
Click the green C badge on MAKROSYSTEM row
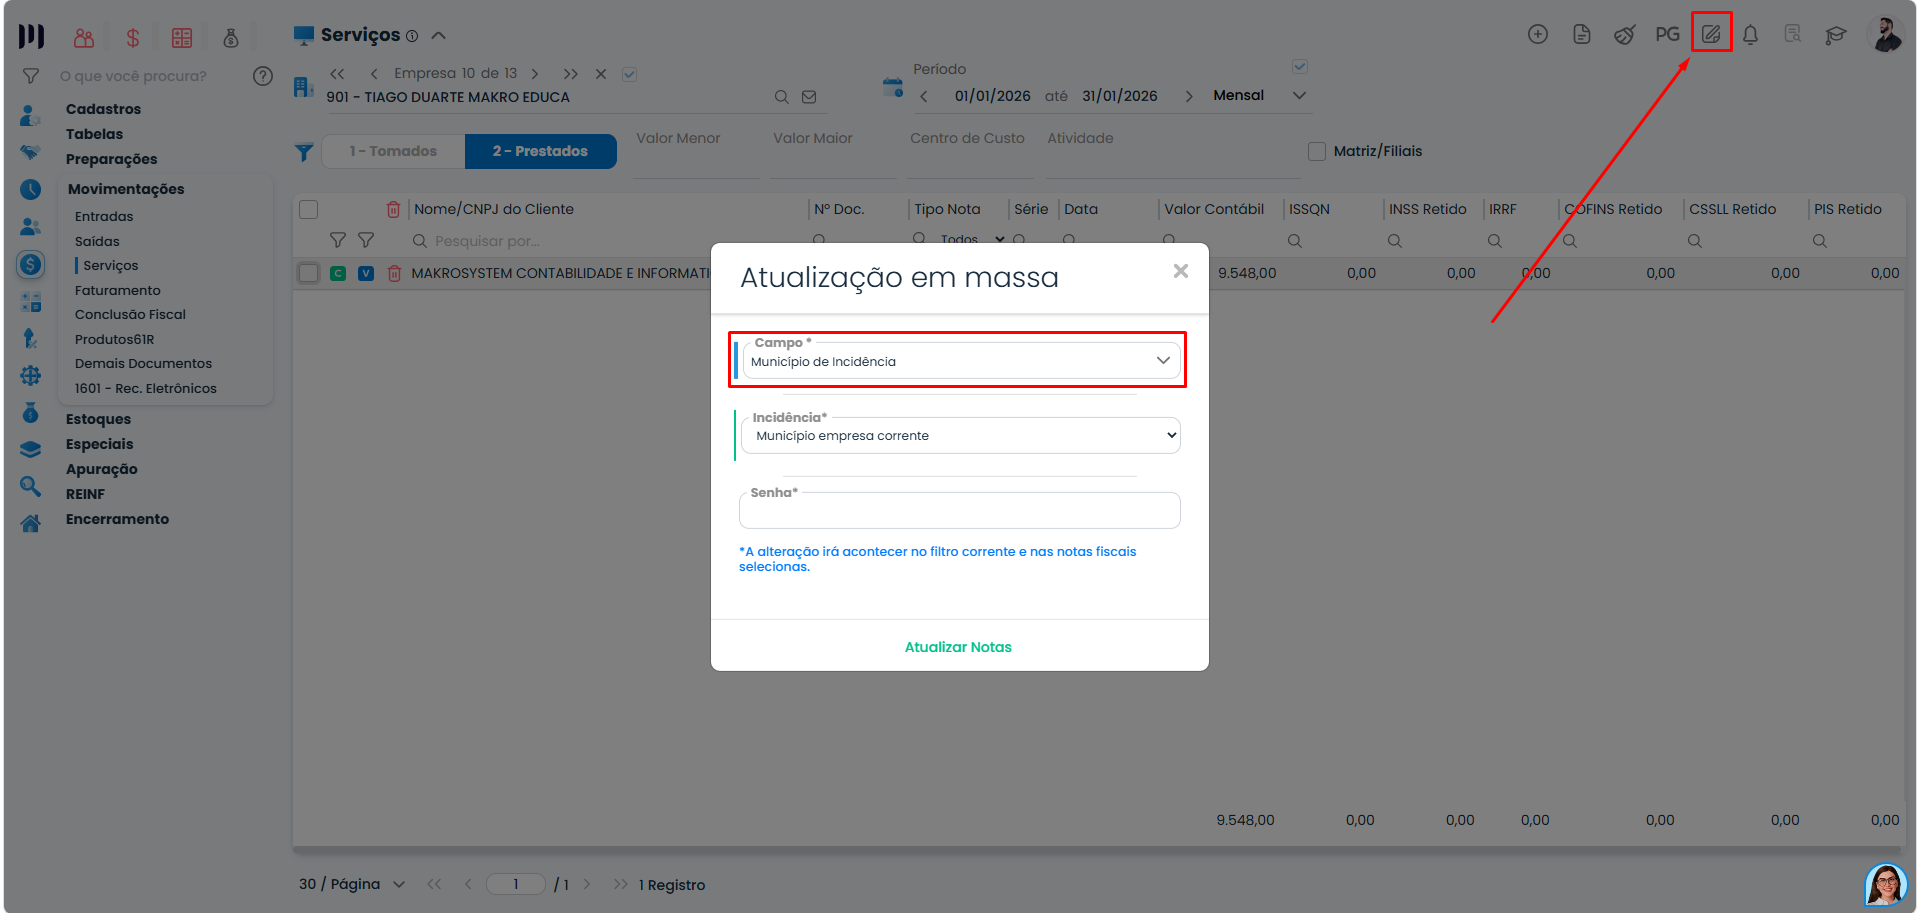[x=338, y=273]
